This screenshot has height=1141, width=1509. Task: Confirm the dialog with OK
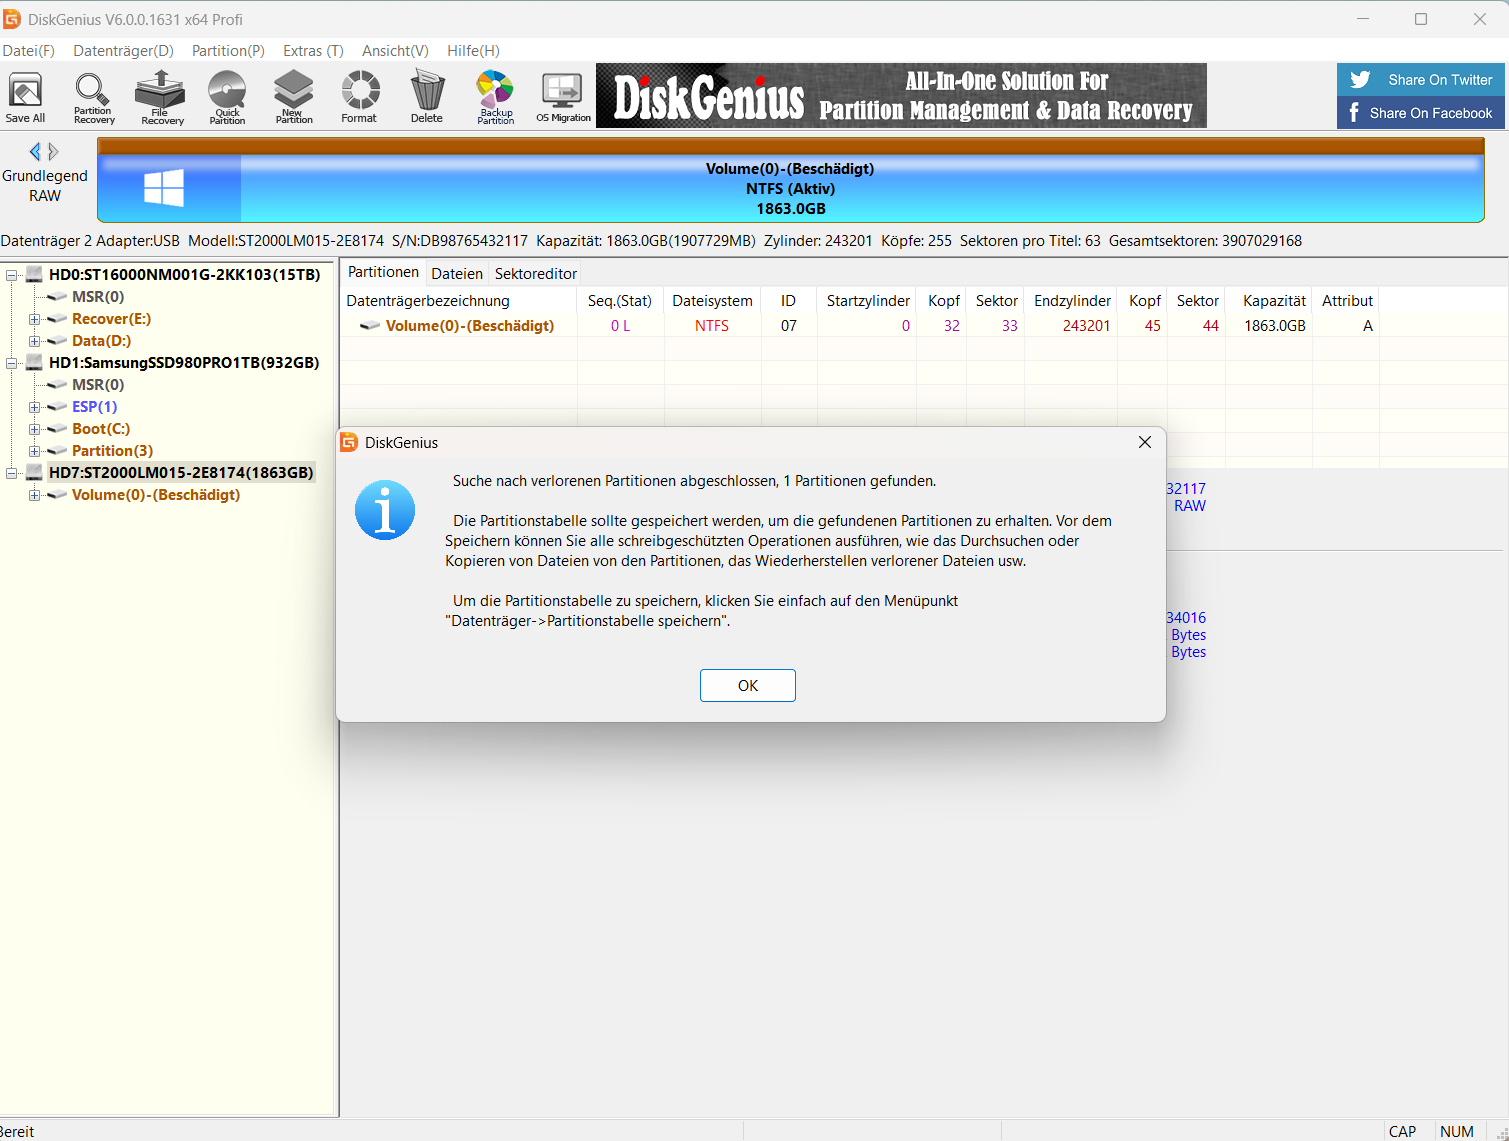pyautogui.click(x=748, y=686)
